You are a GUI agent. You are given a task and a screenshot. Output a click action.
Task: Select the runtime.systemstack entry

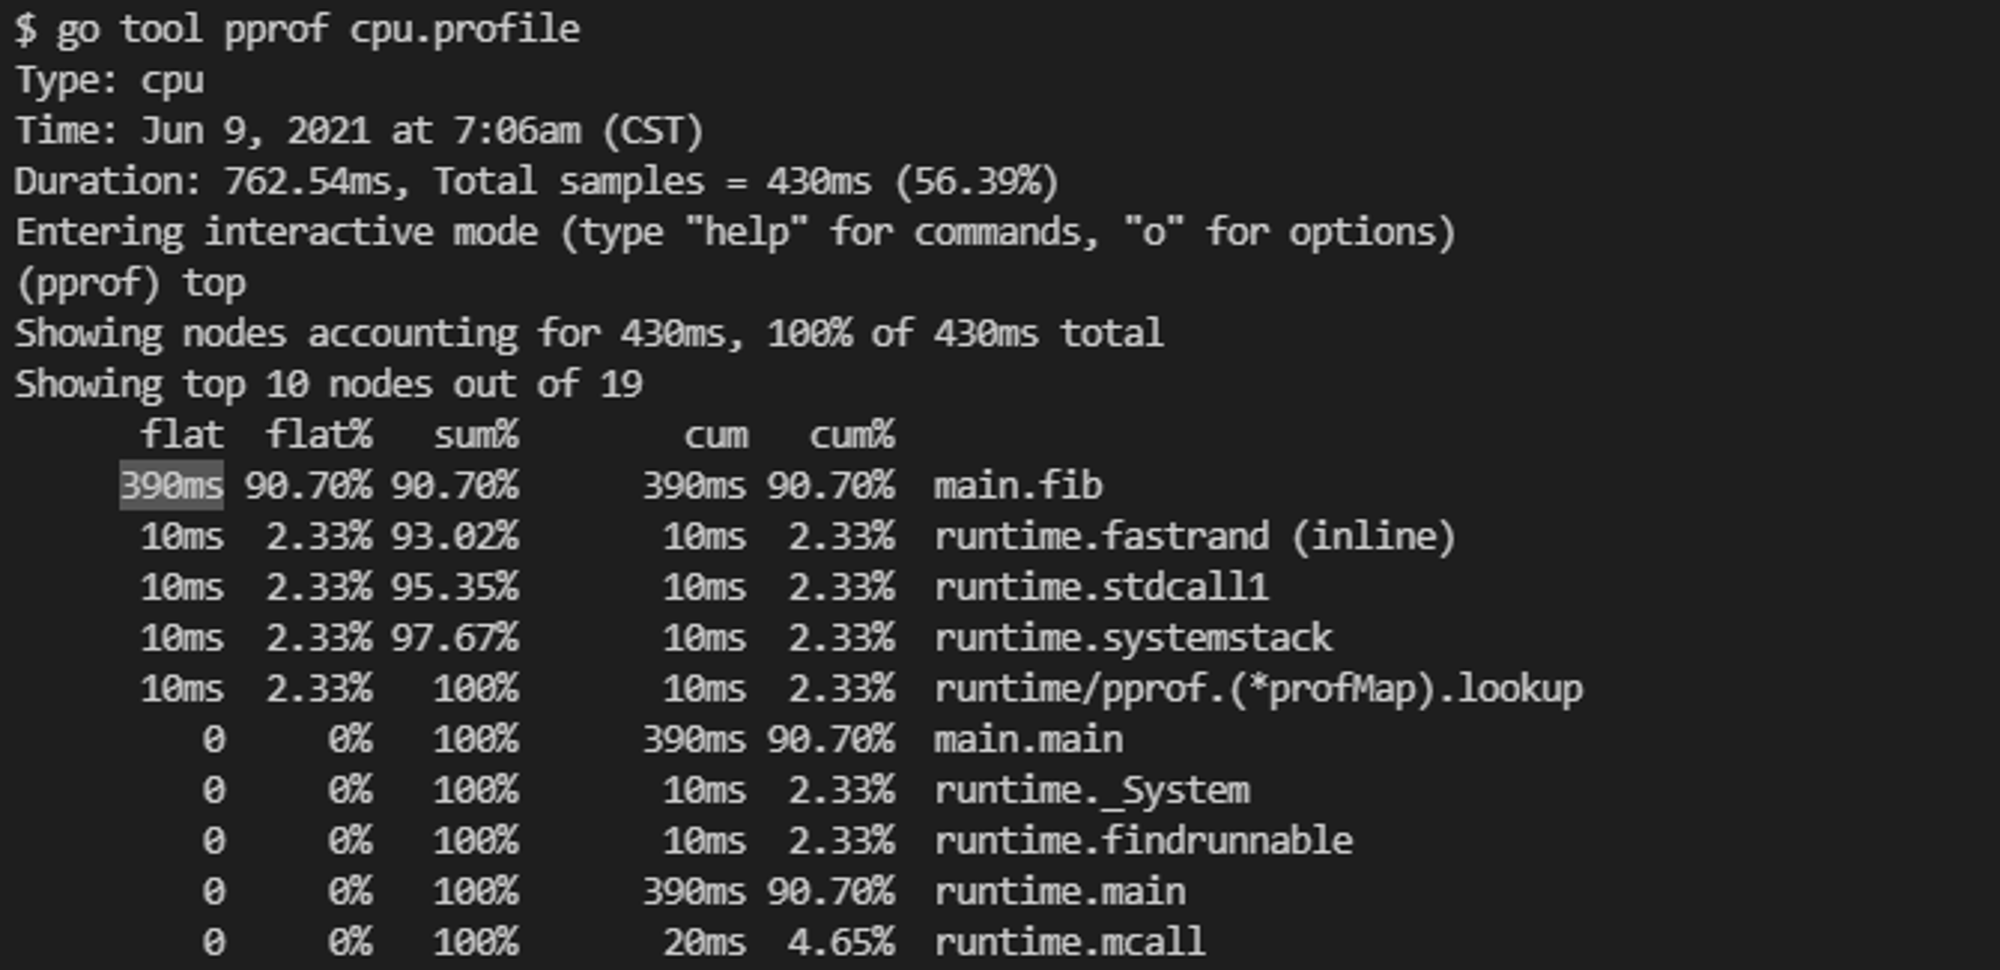1133,638
